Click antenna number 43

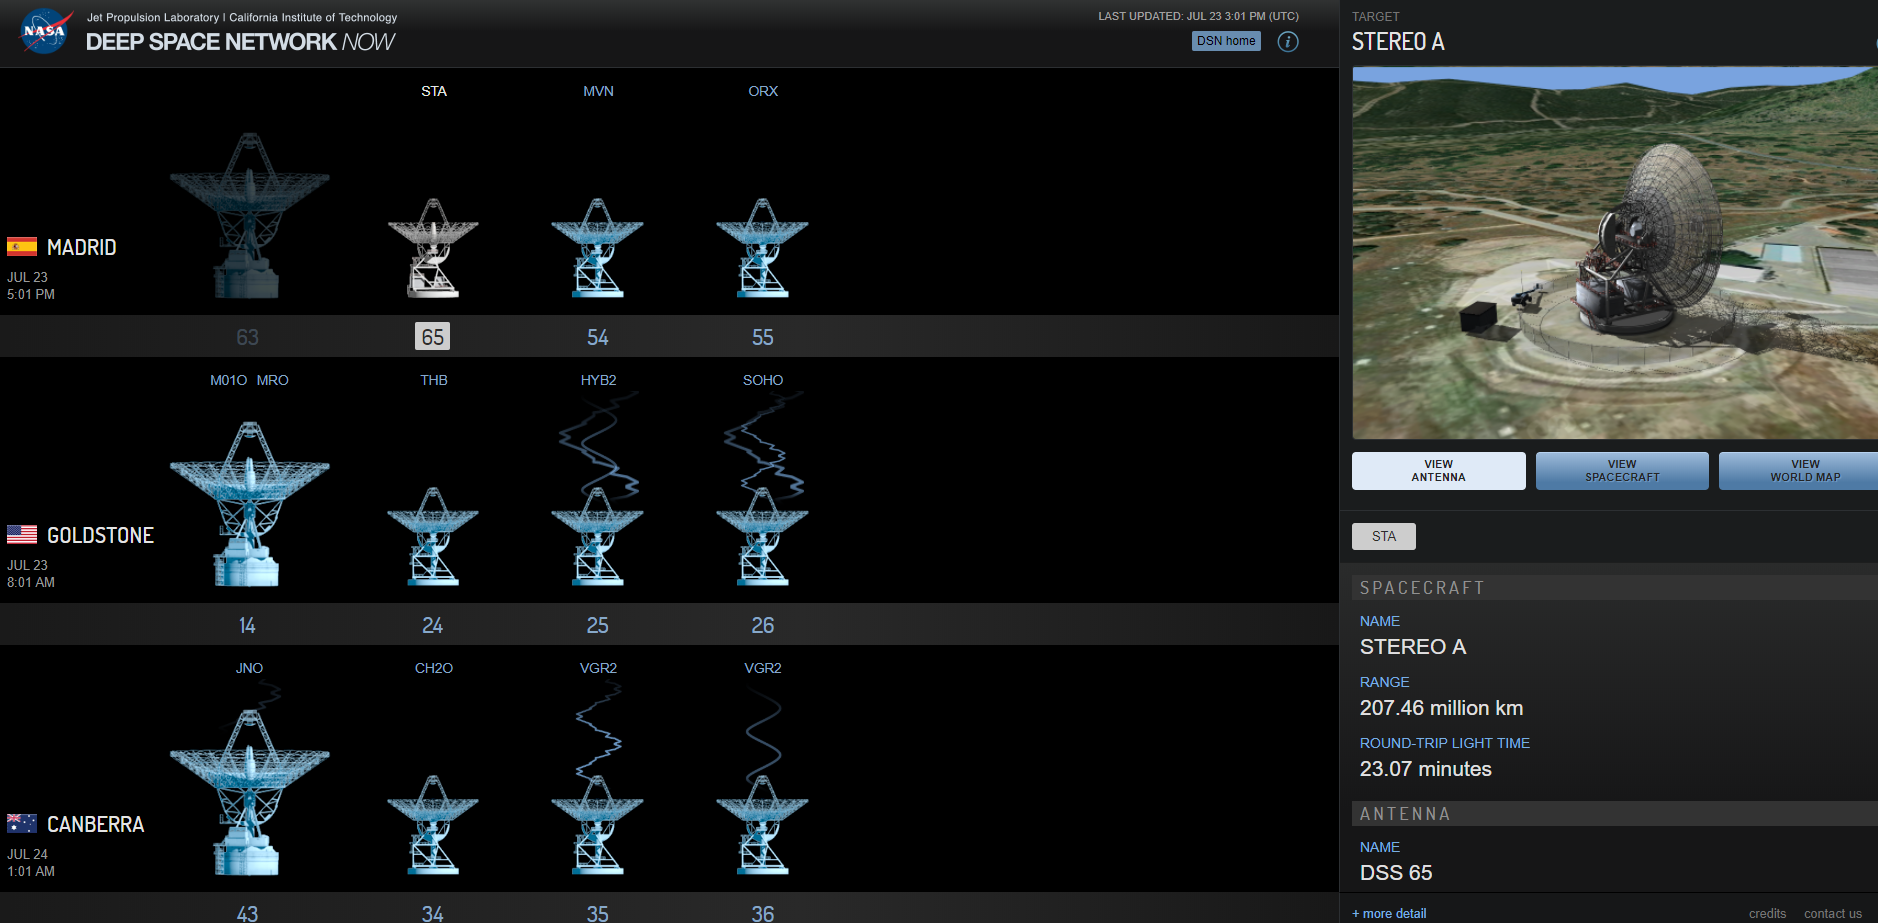point(247,913)
